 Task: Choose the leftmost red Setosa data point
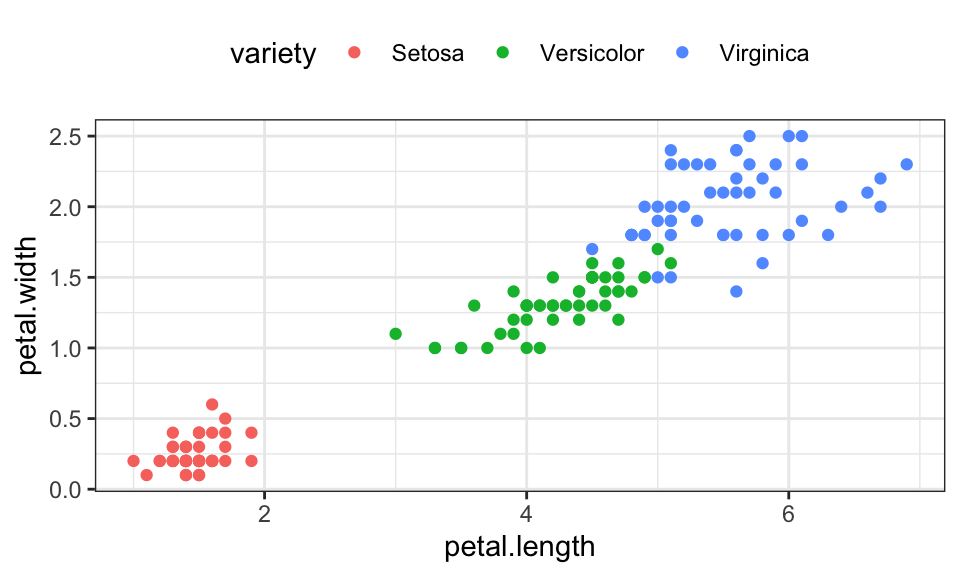coord(133,461)
